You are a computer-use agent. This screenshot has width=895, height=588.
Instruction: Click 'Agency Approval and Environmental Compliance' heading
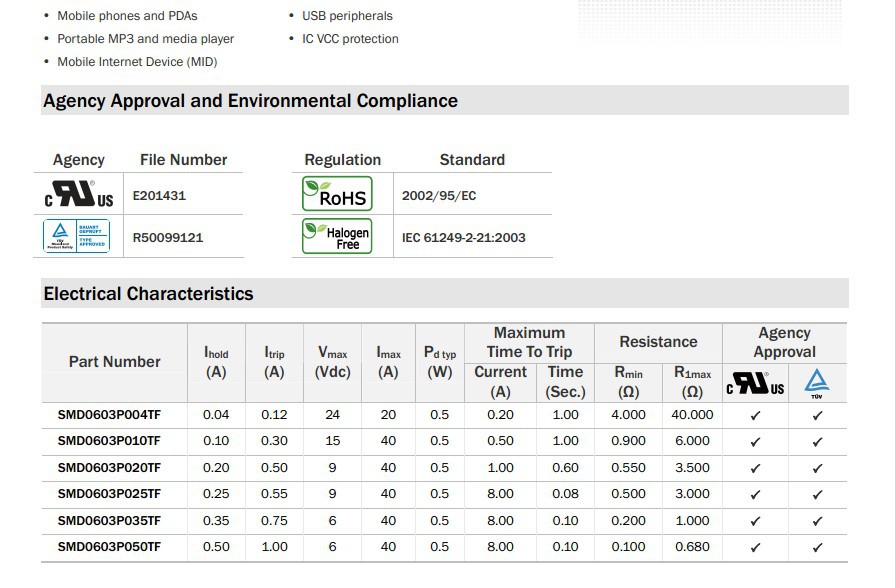click(x=251, y=101)
